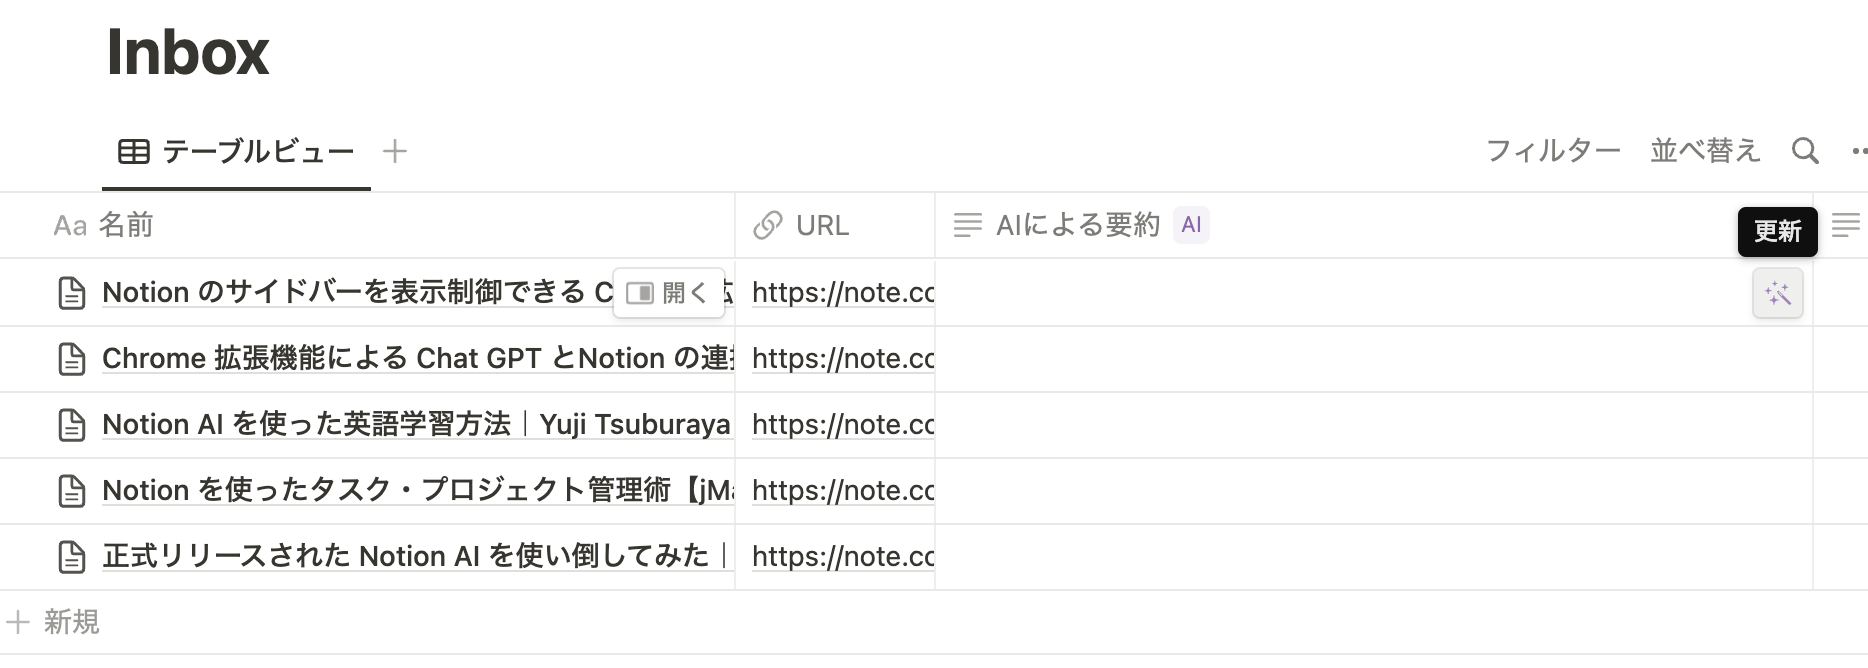Click page icon of Notion AI 英語学習 row
Viewport: 1868px width, 668px height.
pos(72,425)
